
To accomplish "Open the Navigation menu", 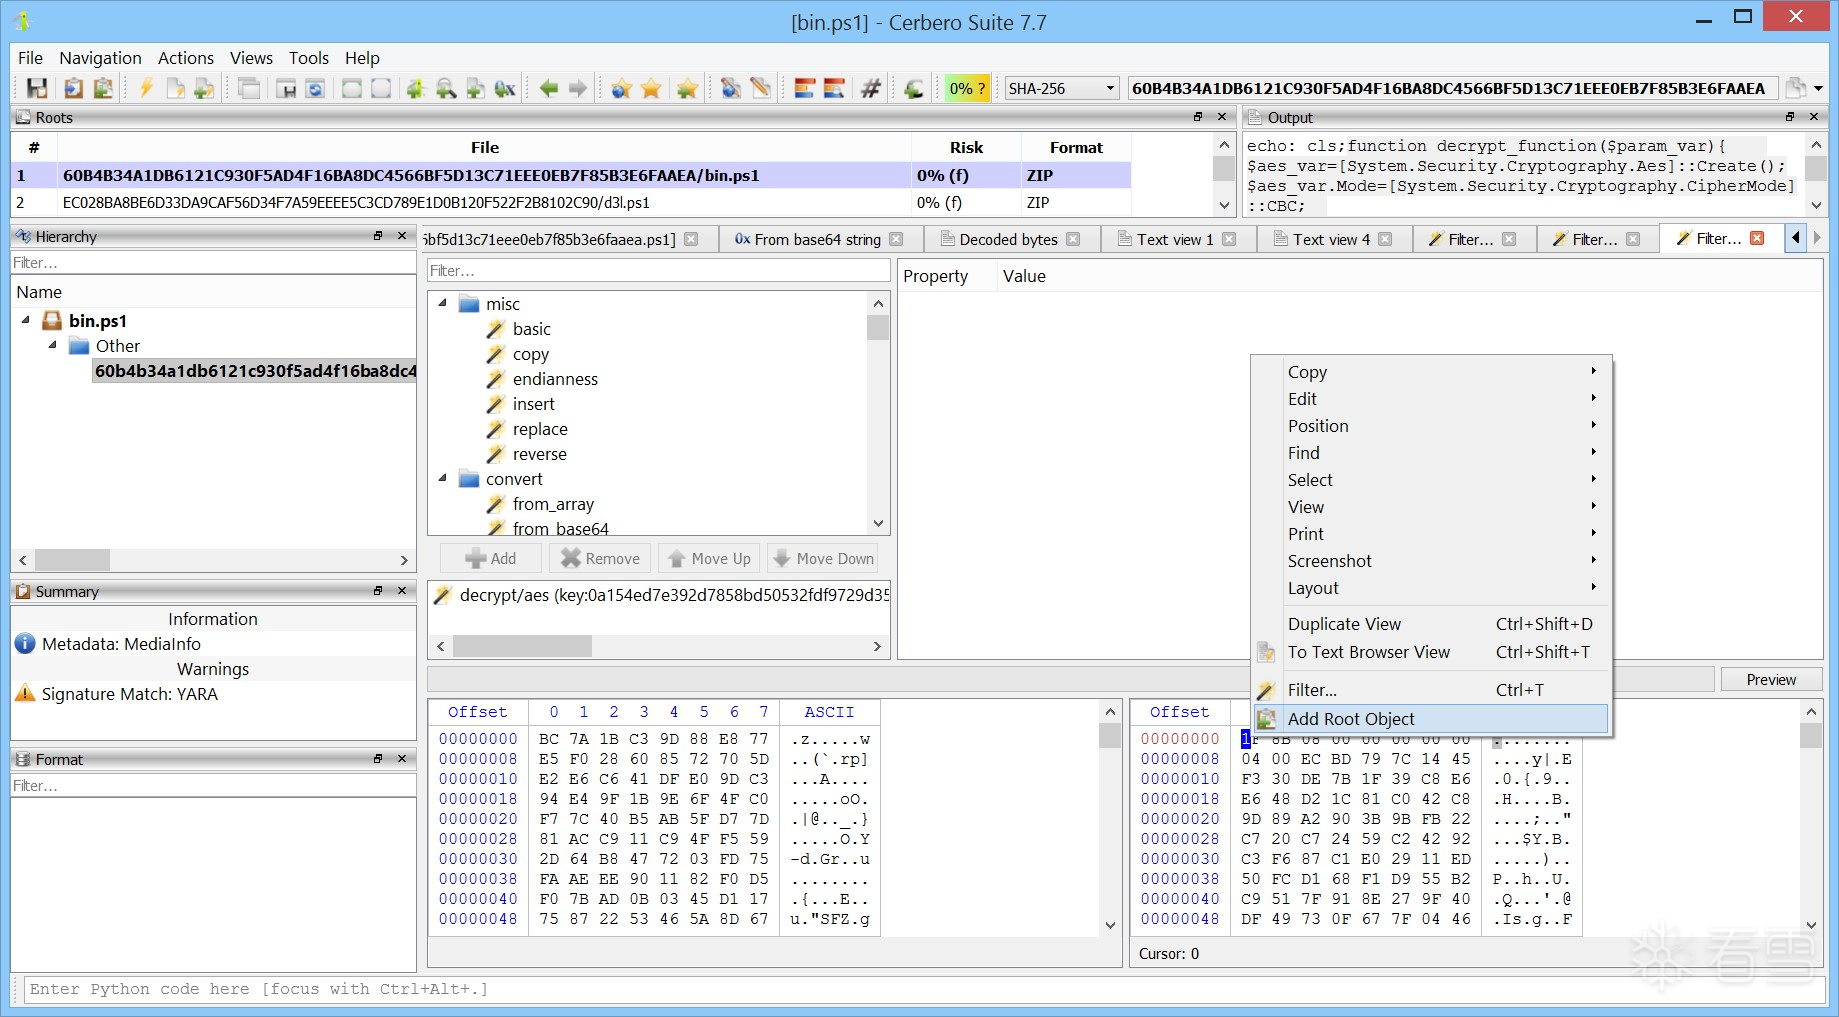I will 100,58.
